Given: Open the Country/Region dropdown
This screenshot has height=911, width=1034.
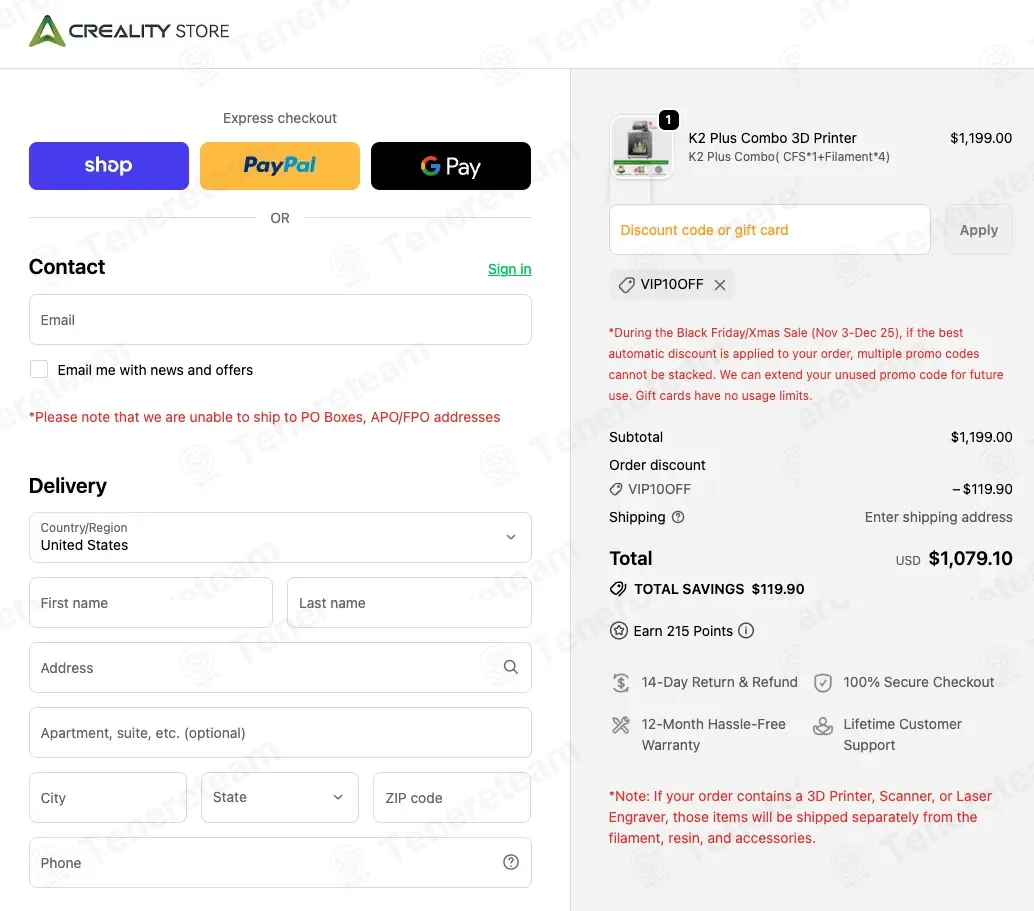Looking at the screenshot, I should [280, 537].
